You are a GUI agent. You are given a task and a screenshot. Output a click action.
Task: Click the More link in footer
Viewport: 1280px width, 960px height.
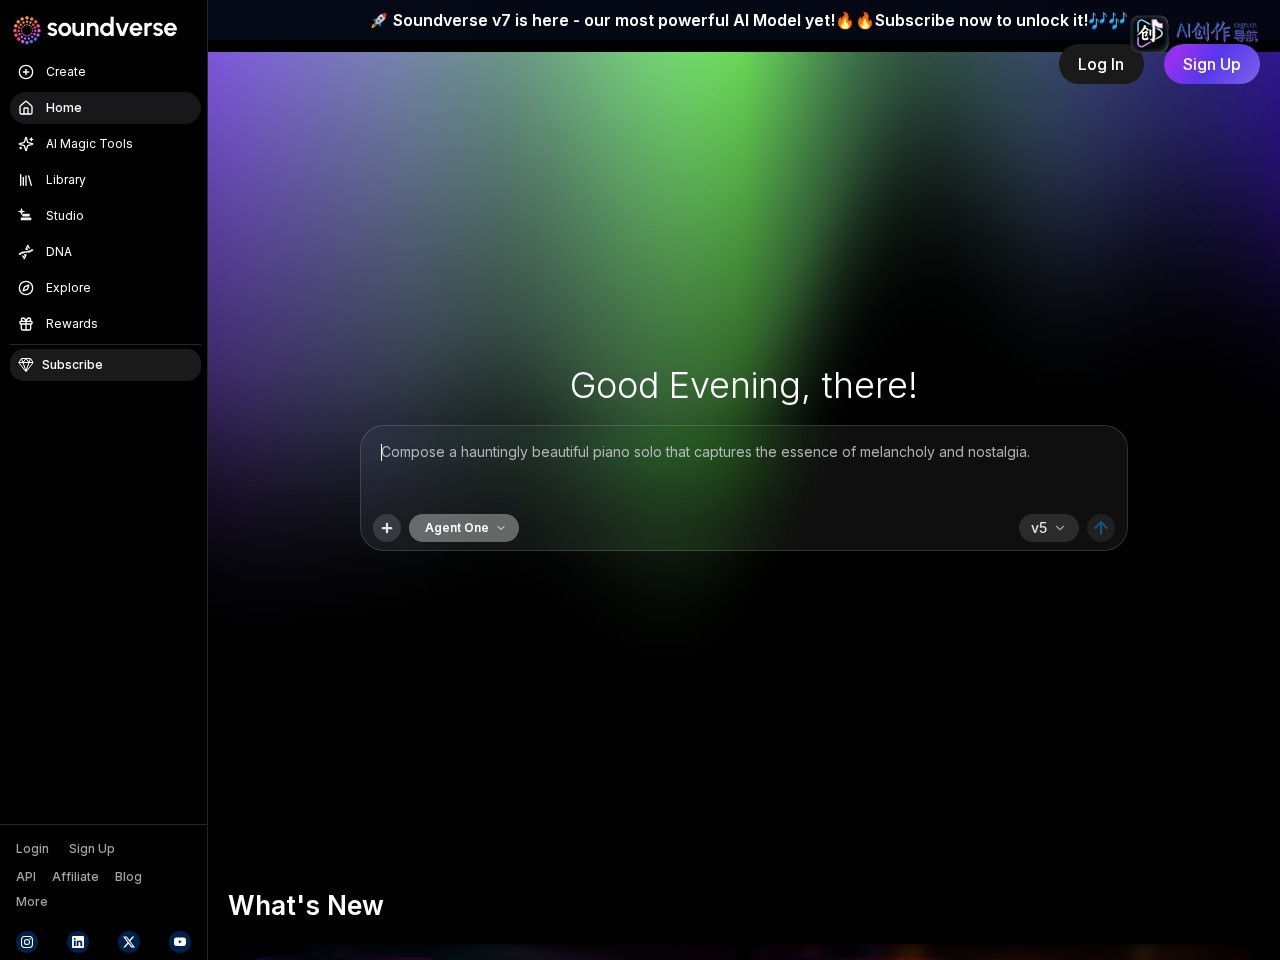(32, 902)
